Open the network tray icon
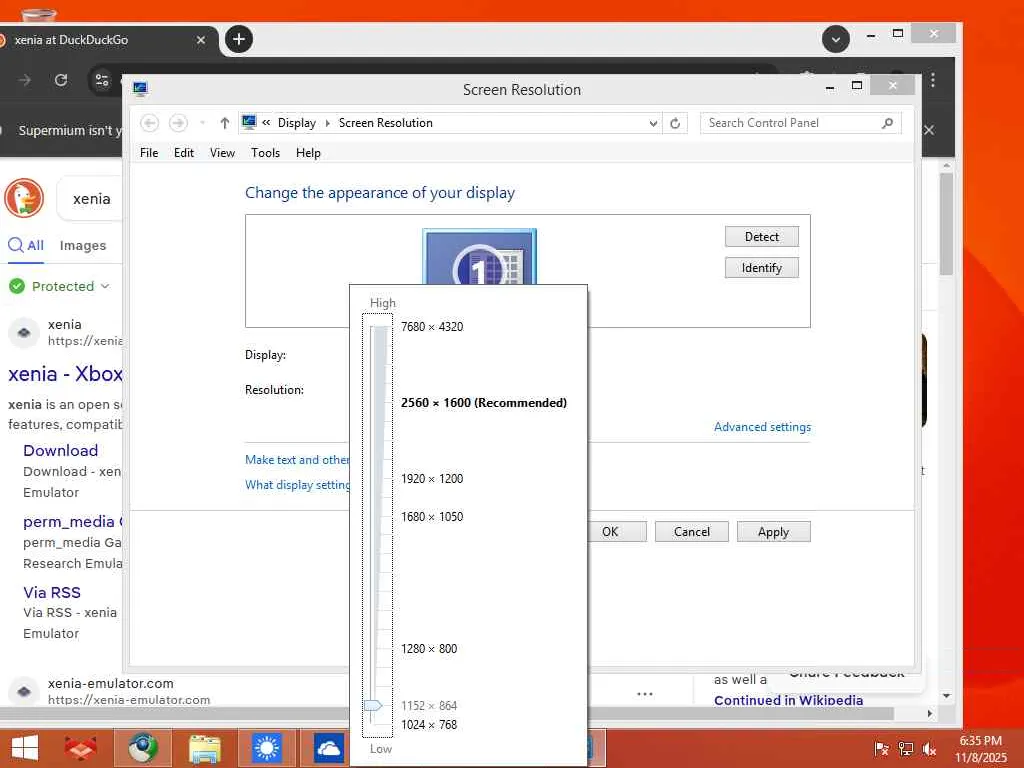The image size is (1024, 768). click(x=906, y=748)
